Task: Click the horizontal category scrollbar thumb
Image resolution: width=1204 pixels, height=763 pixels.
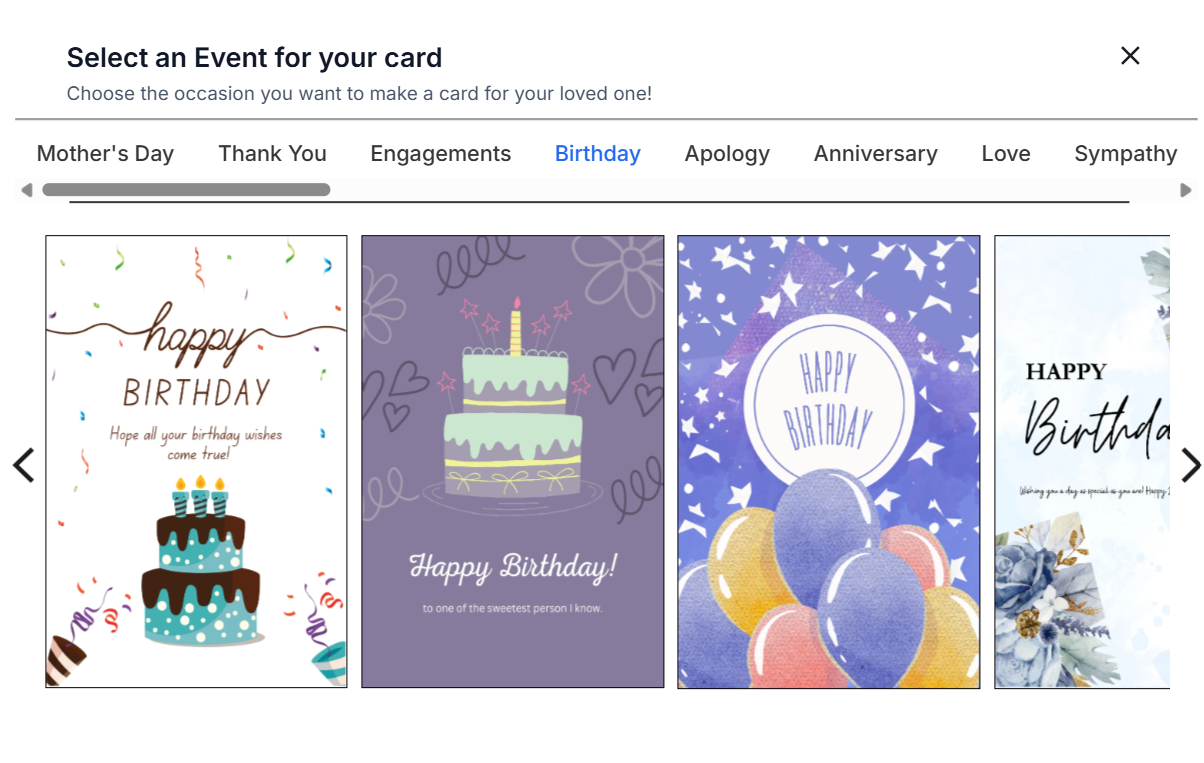Action: coord(186,190)
